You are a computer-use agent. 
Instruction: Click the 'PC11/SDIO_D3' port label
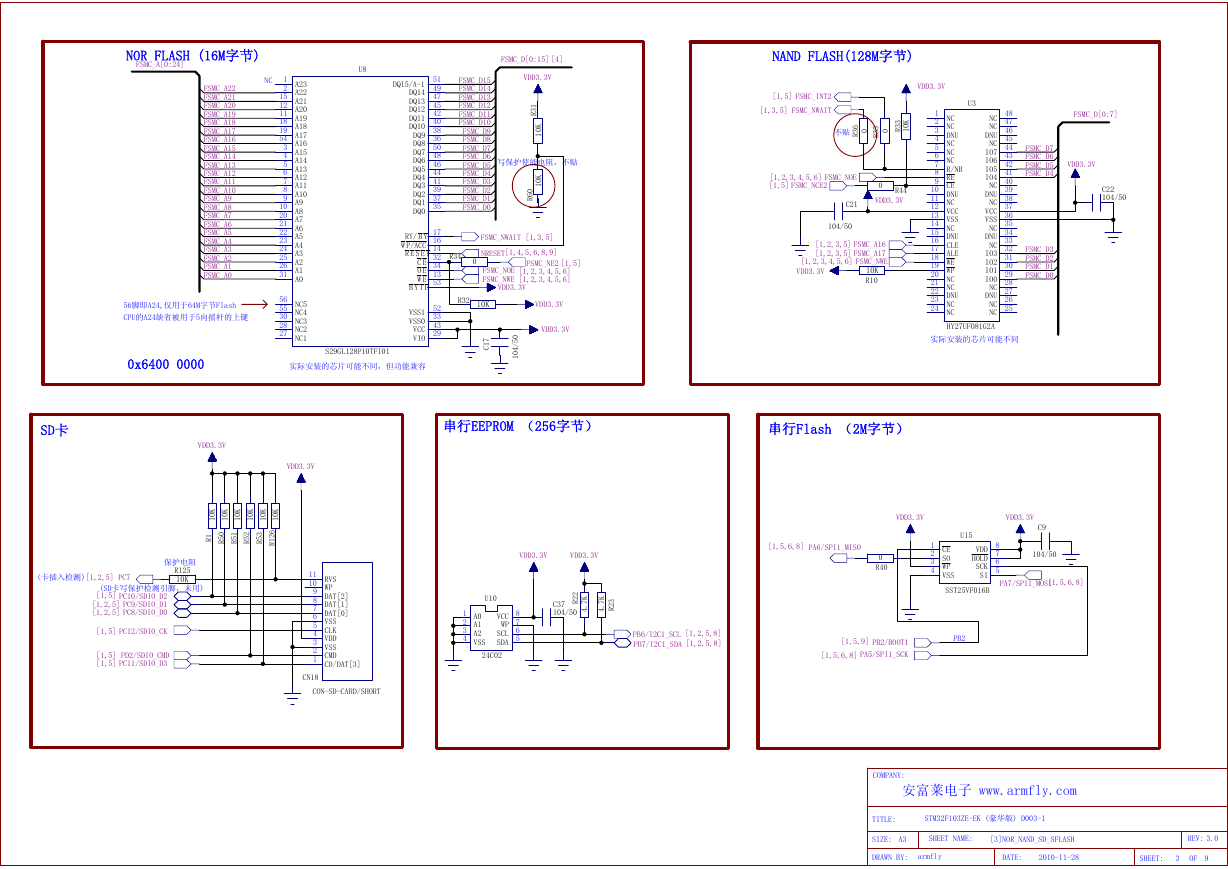pyautogui.click(x=143, y=663)
